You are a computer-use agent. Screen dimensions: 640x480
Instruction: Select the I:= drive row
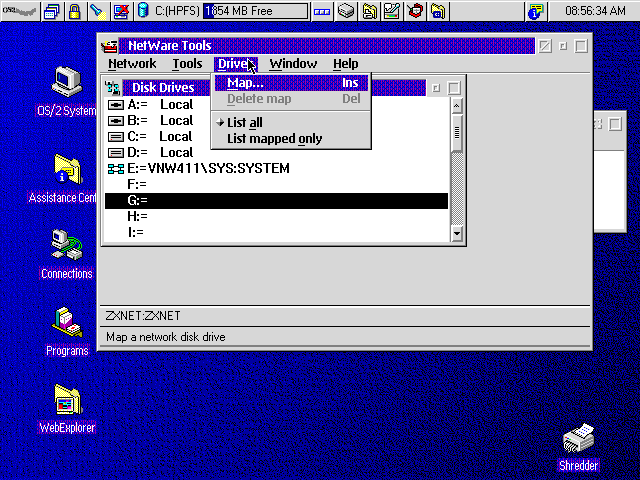(x=276, y=232)
